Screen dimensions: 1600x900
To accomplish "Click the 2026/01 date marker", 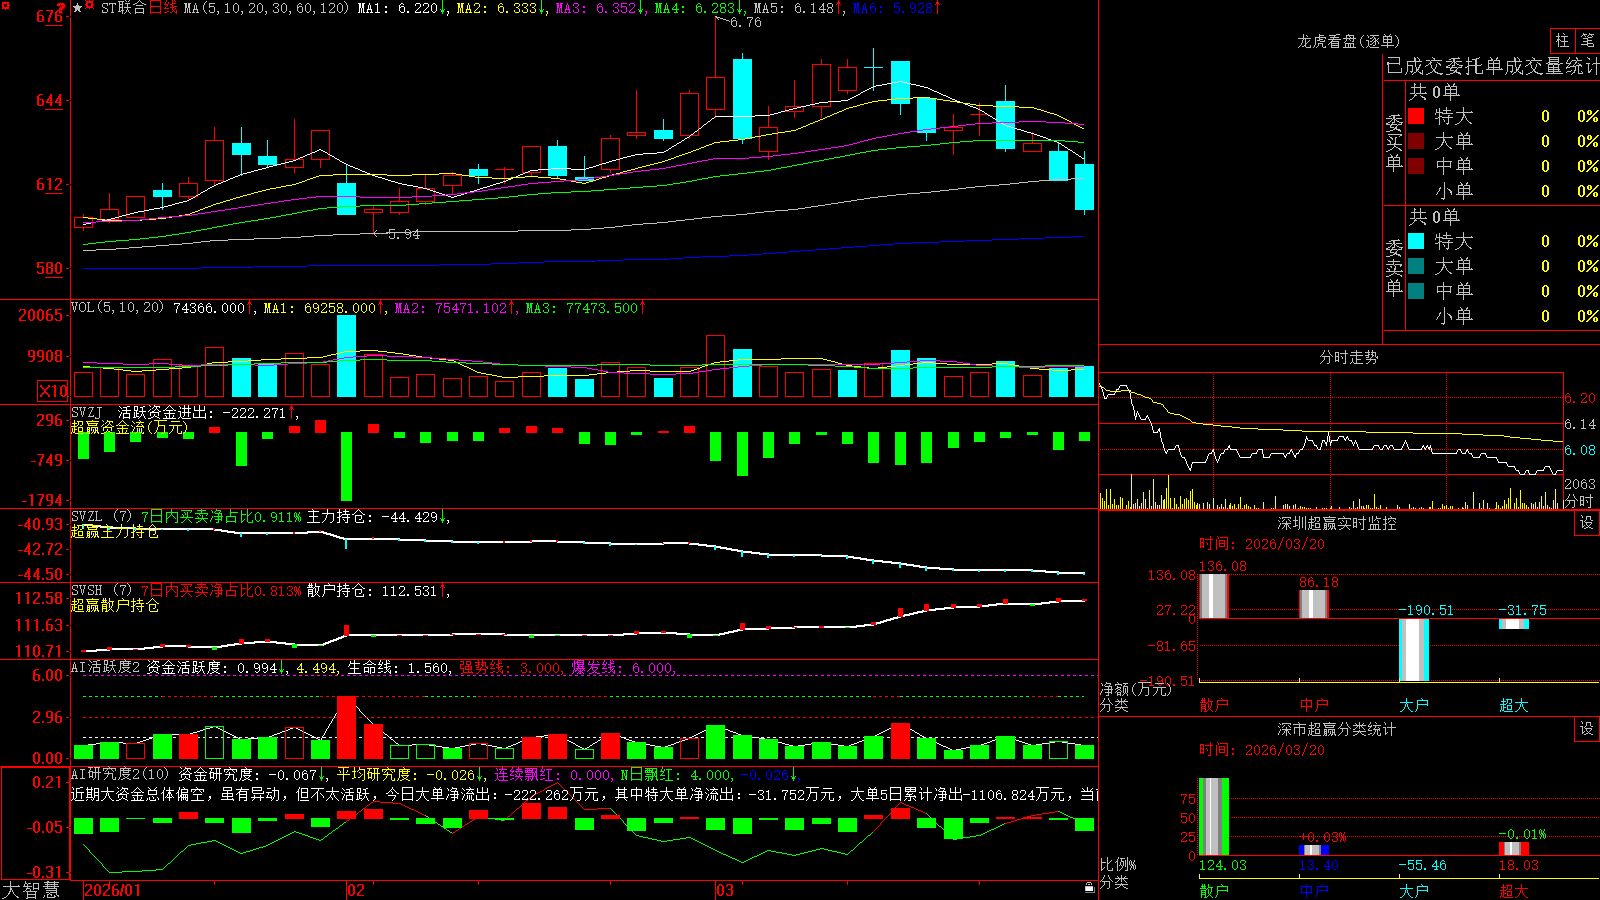I will (113, 890).
